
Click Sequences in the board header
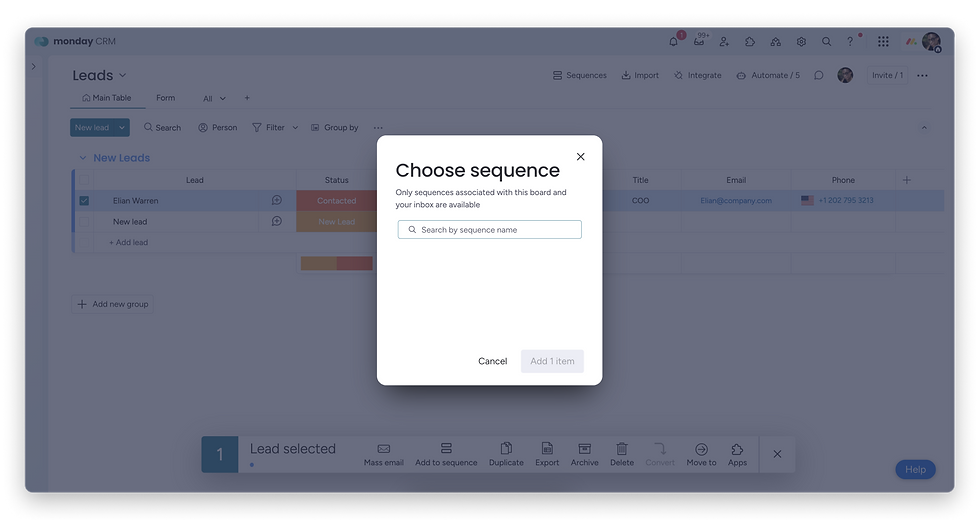tap(579, 75)
